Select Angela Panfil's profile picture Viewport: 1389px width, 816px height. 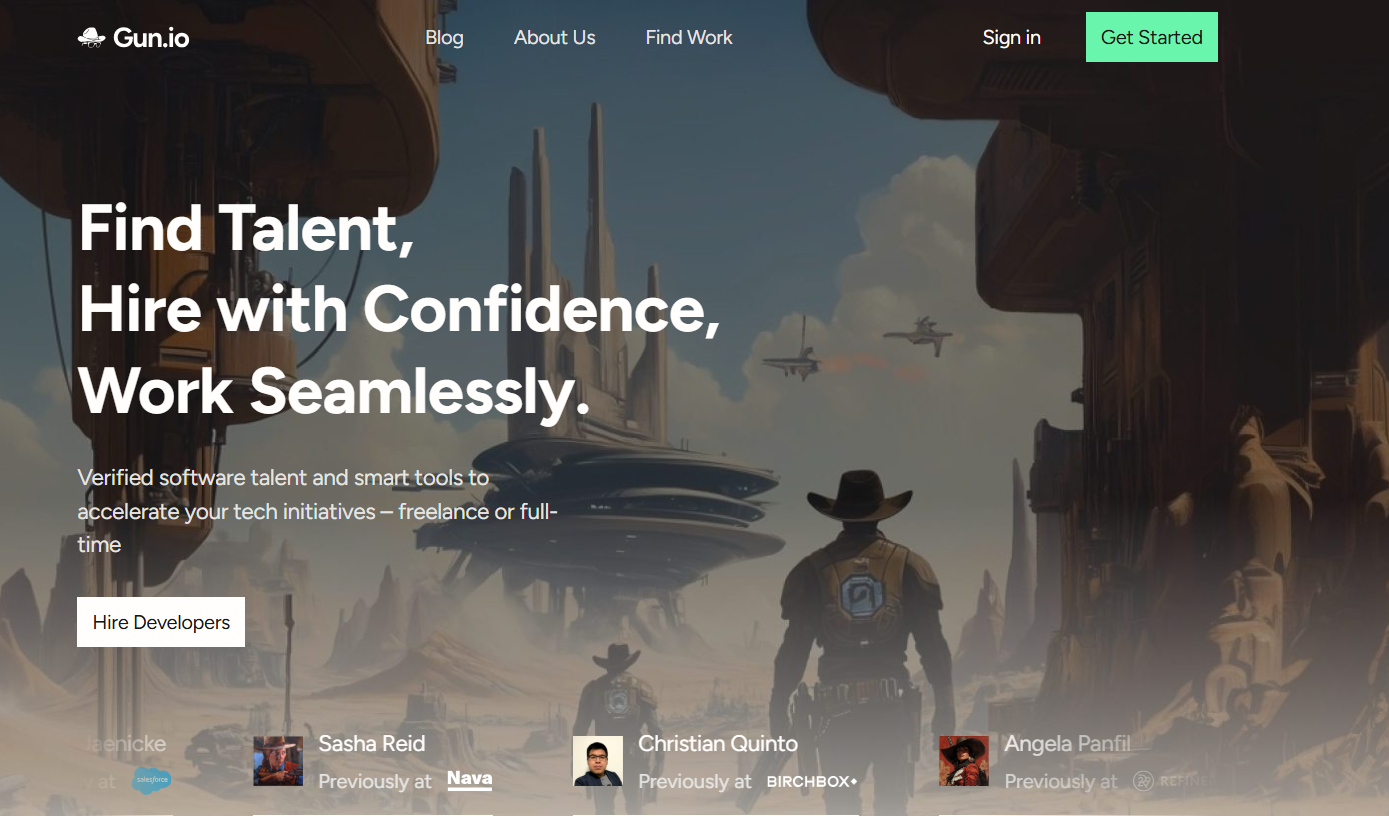[x=963, y=761]
